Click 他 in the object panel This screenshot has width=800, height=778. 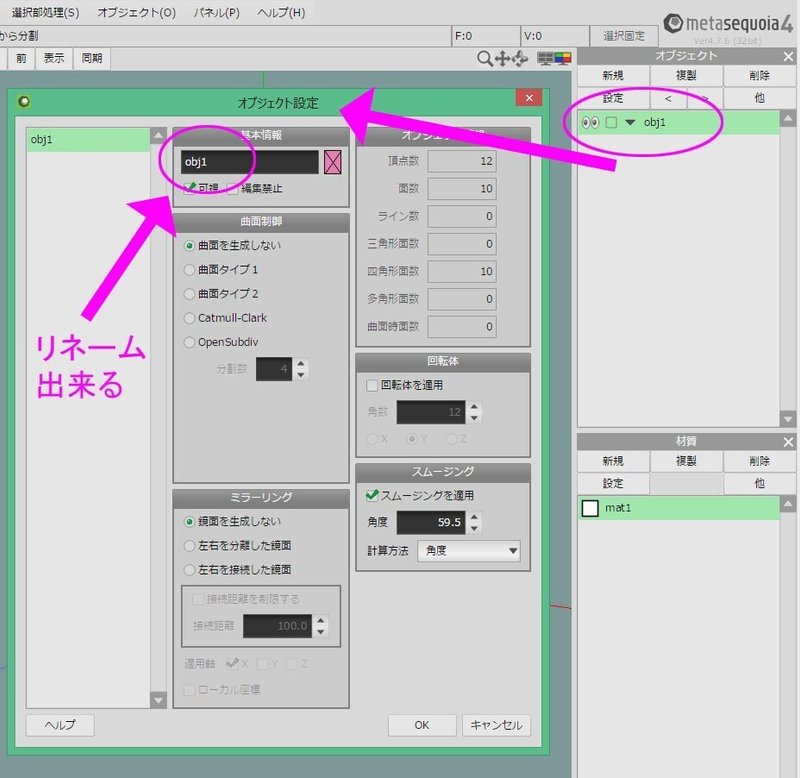[x=760, y=98]
